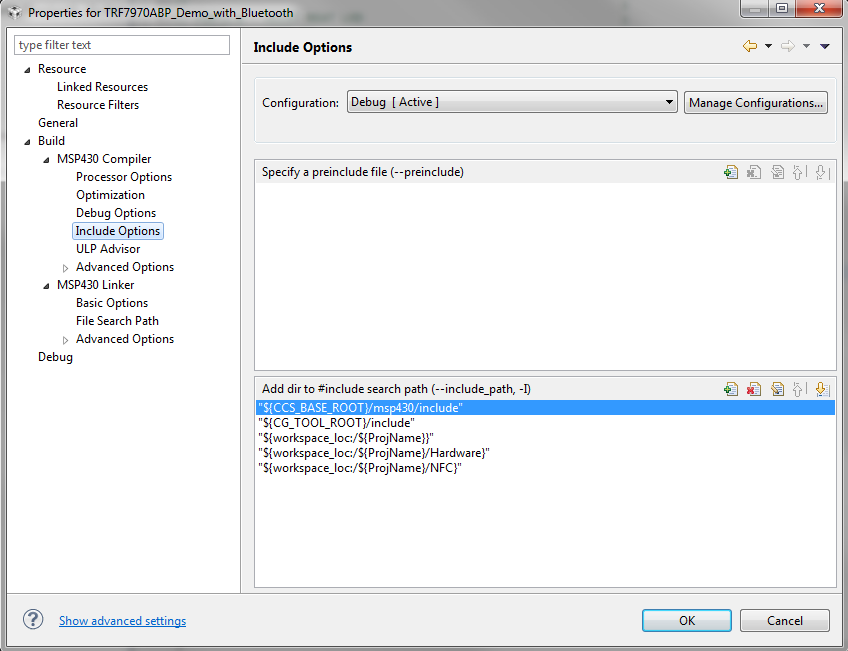
Task: Maximize the Properties dialog window
Action: [782, 8]
